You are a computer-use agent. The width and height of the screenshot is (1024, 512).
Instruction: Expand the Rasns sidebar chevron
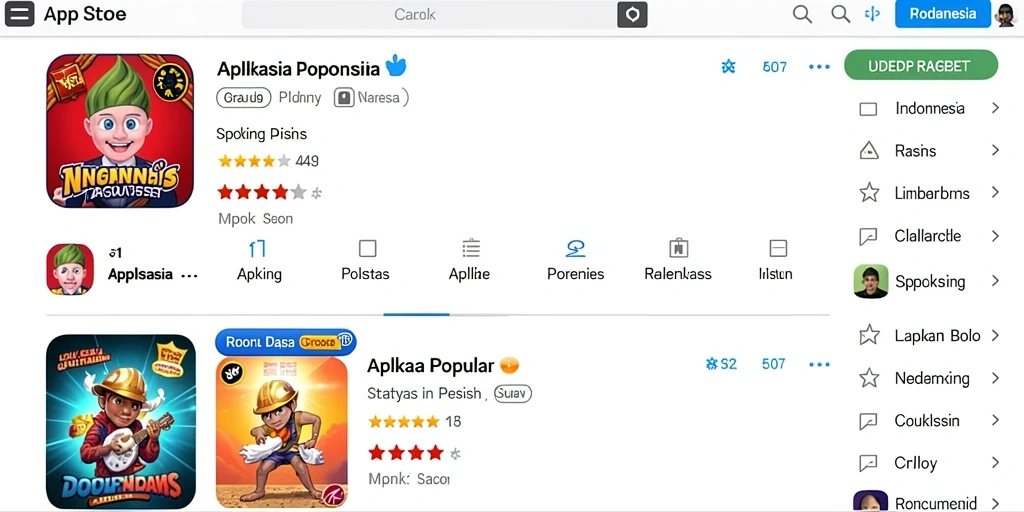pos(995,151)
